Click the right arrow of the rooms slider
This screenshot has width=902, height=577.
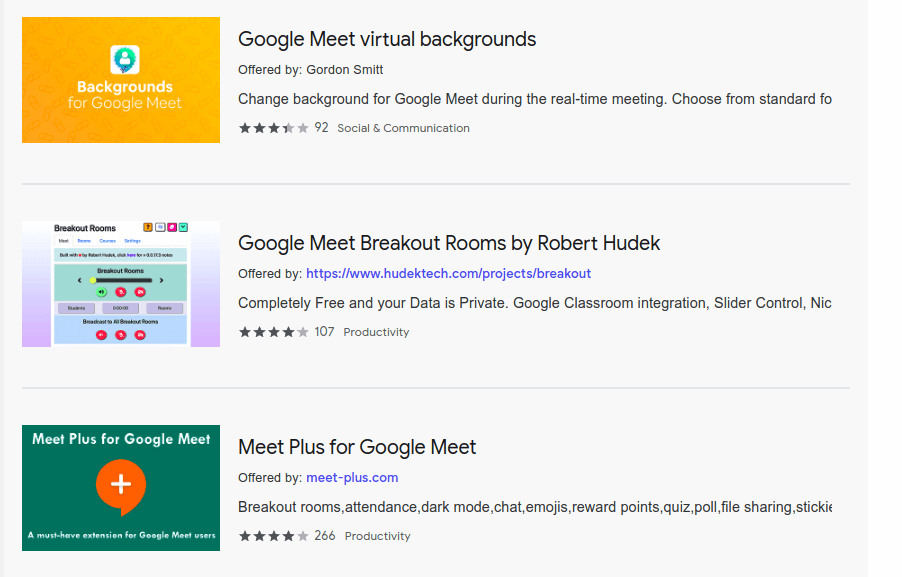coord(161,280)
